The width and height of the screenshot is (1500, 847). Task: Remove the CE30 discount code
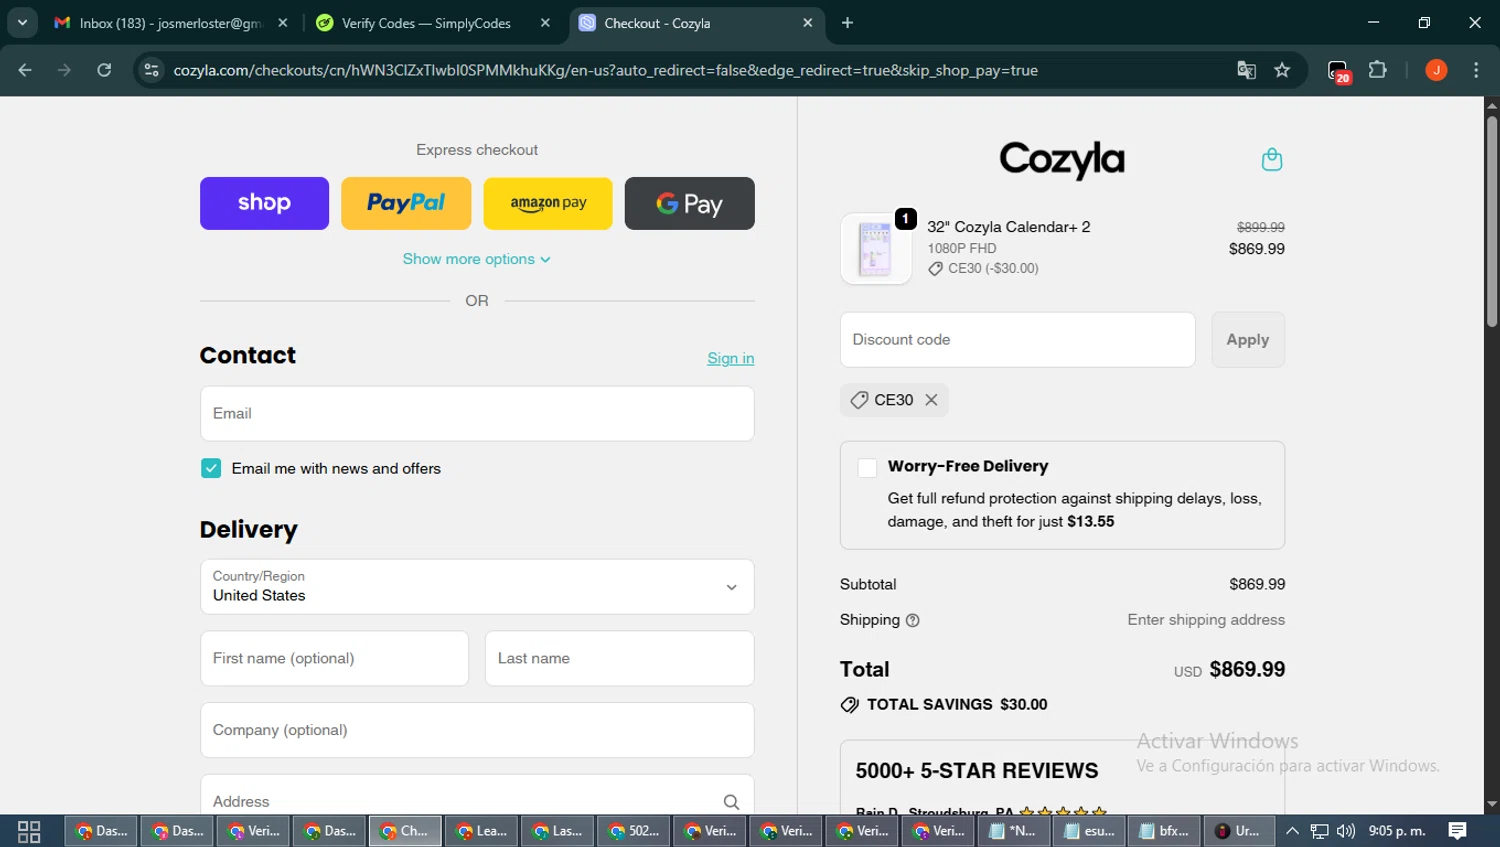pos(931,400)
